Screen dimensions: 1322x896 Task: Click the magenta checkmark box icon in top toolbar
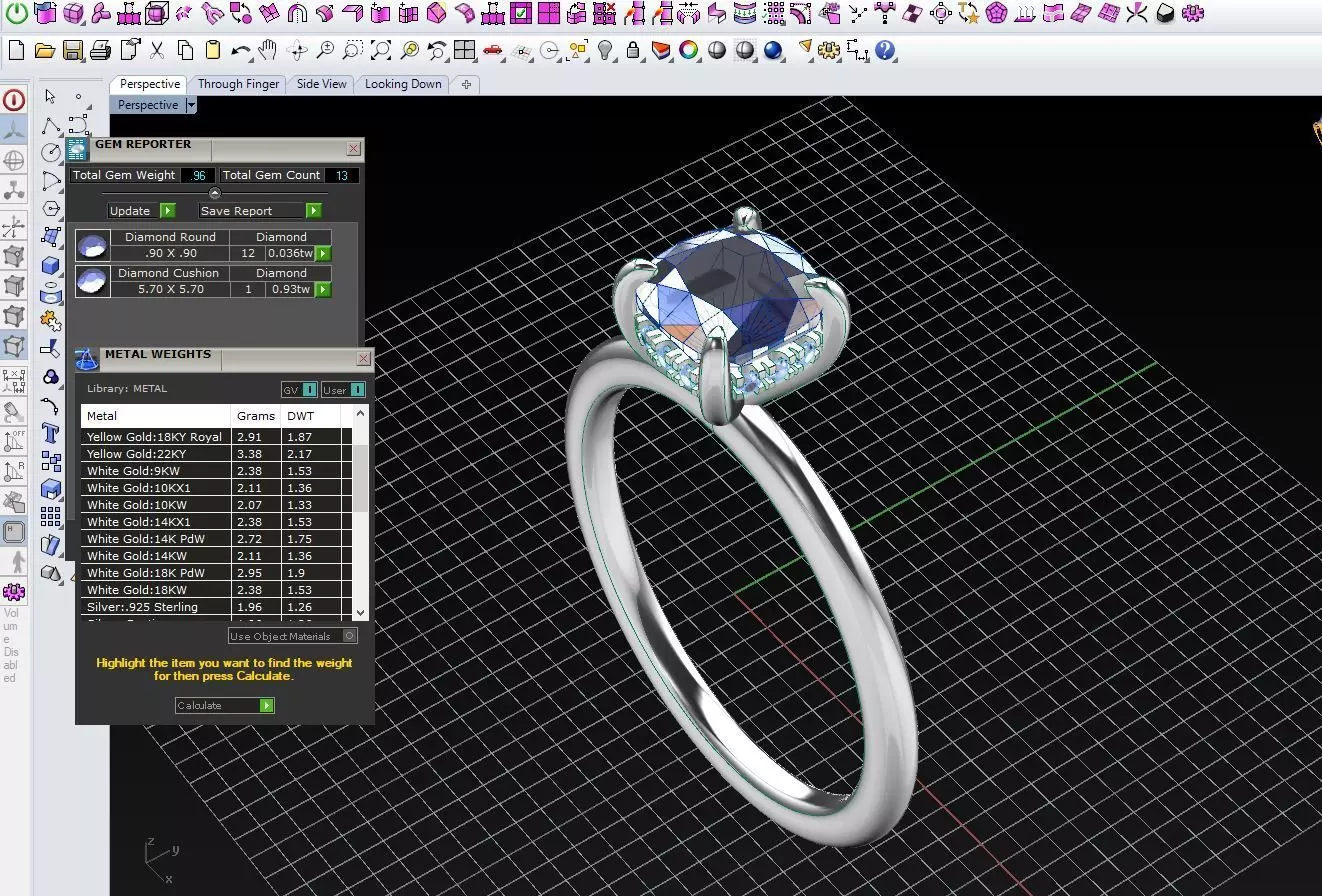pyautogui.click(x=520, y=14)
